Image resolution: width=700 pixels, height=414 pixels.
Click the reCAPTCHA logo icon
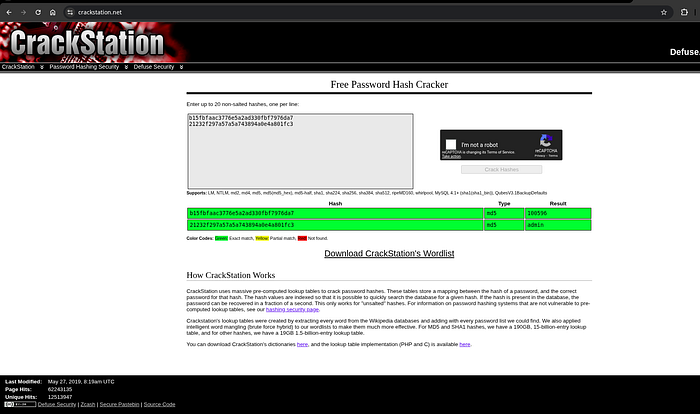(546, 141)
